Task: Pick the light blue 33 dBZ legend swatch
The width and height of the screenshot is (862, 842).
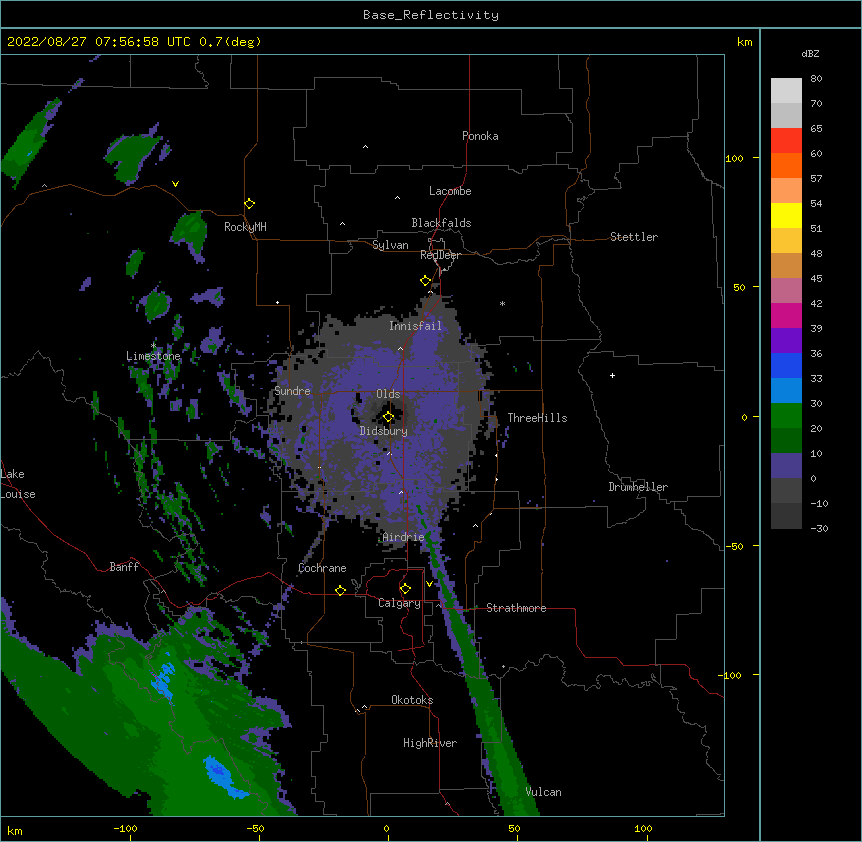Action: (786, 391)
